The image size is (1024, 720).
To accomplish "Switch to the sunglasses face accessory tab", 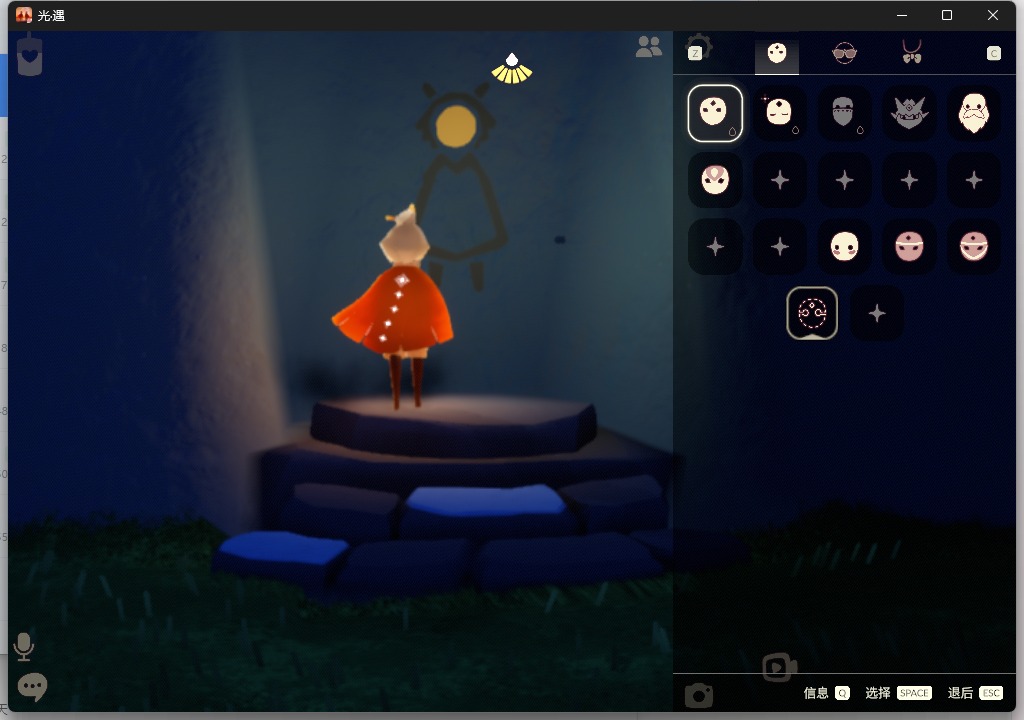I will 844,54.
